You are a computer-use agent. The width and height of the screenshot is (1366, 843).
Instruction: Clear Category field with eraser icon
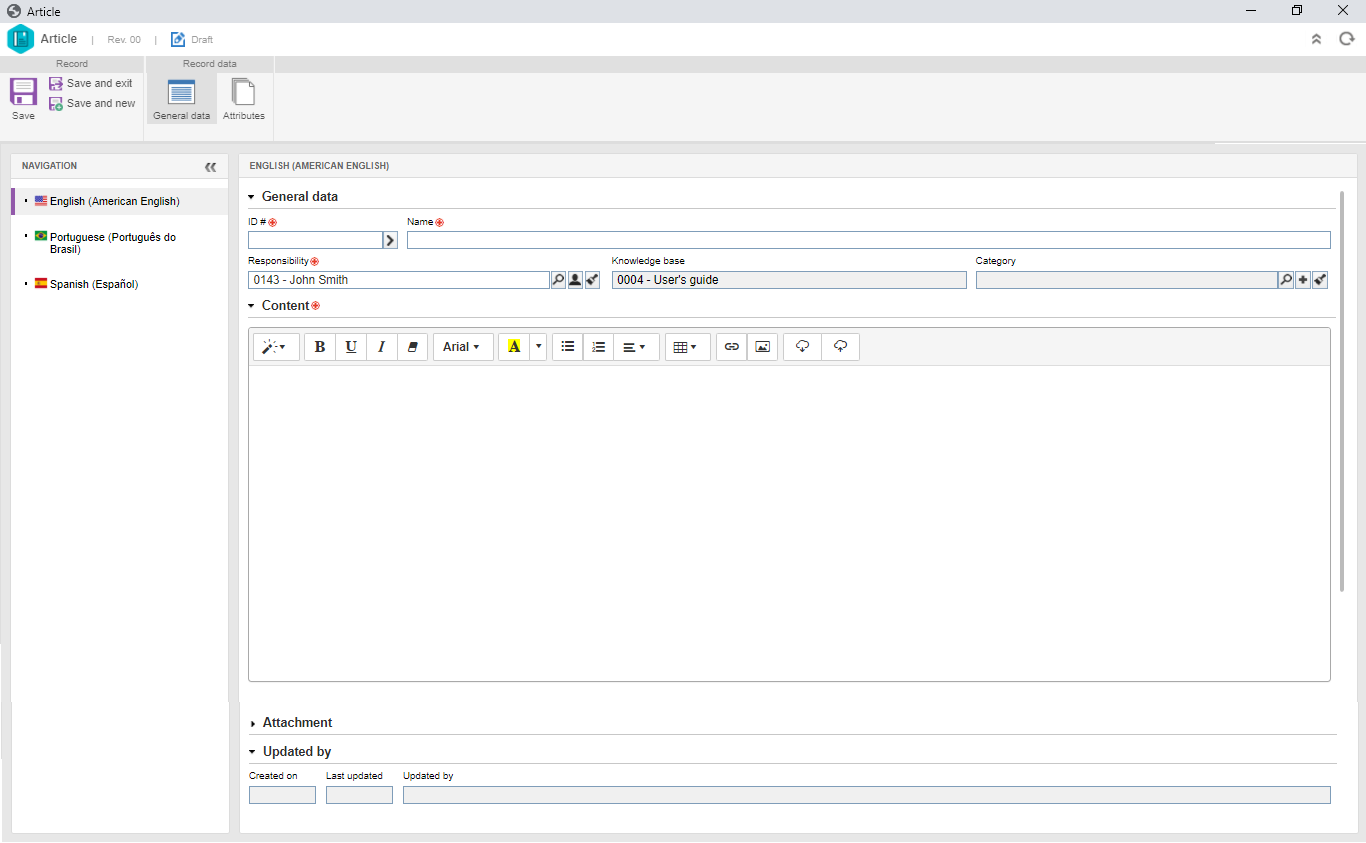pos(1320,280)
